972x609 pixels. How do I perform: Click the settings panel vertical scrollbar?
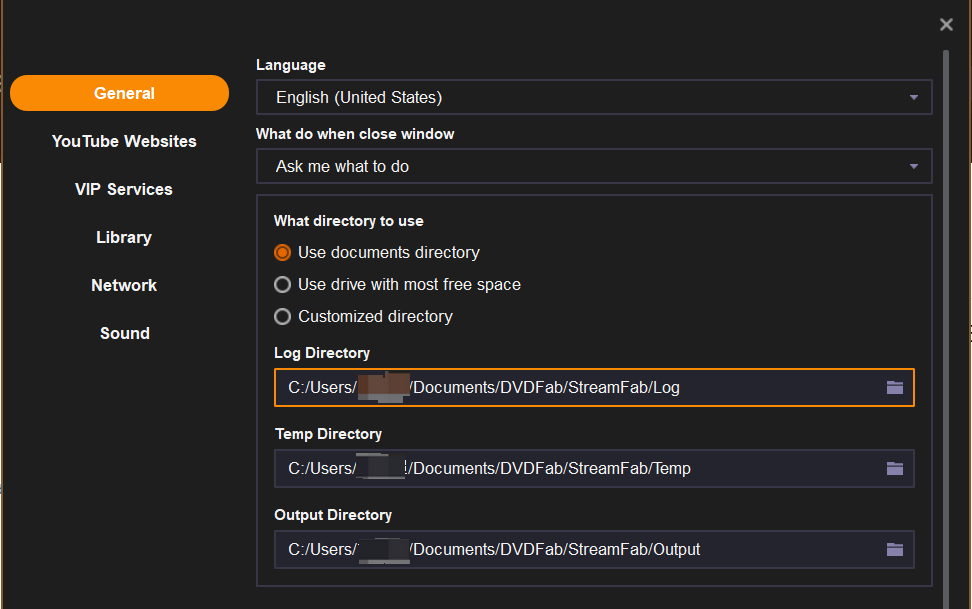click(945, 300)
